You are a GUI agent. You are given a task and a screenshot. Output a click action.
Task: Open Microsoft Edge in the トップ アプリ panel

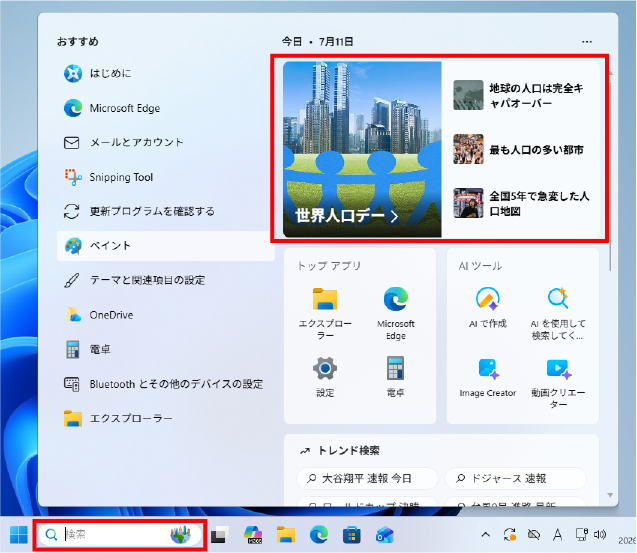pos(396,313)
